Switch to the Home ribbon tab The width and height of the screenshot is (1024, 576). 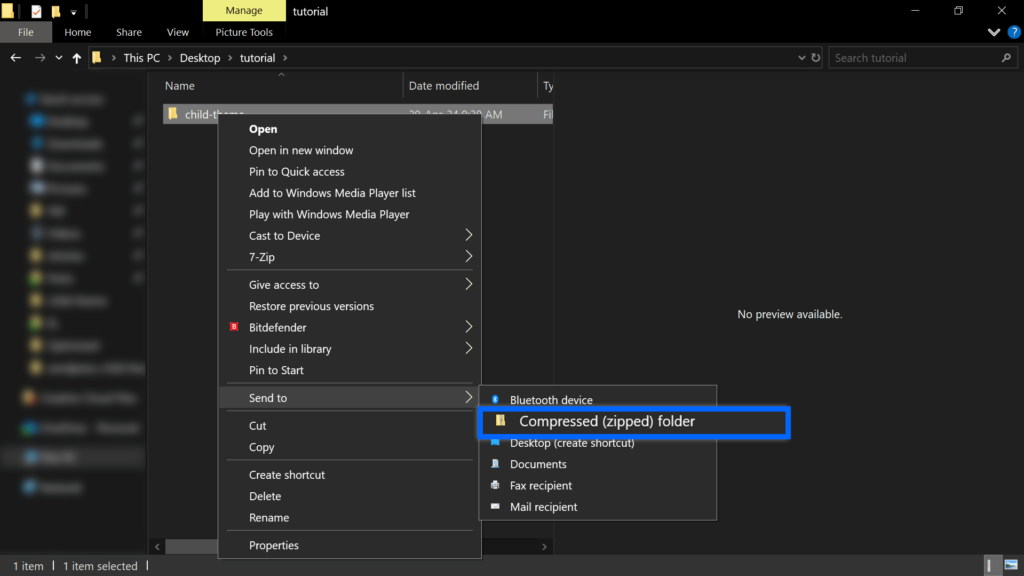(78, 32)
